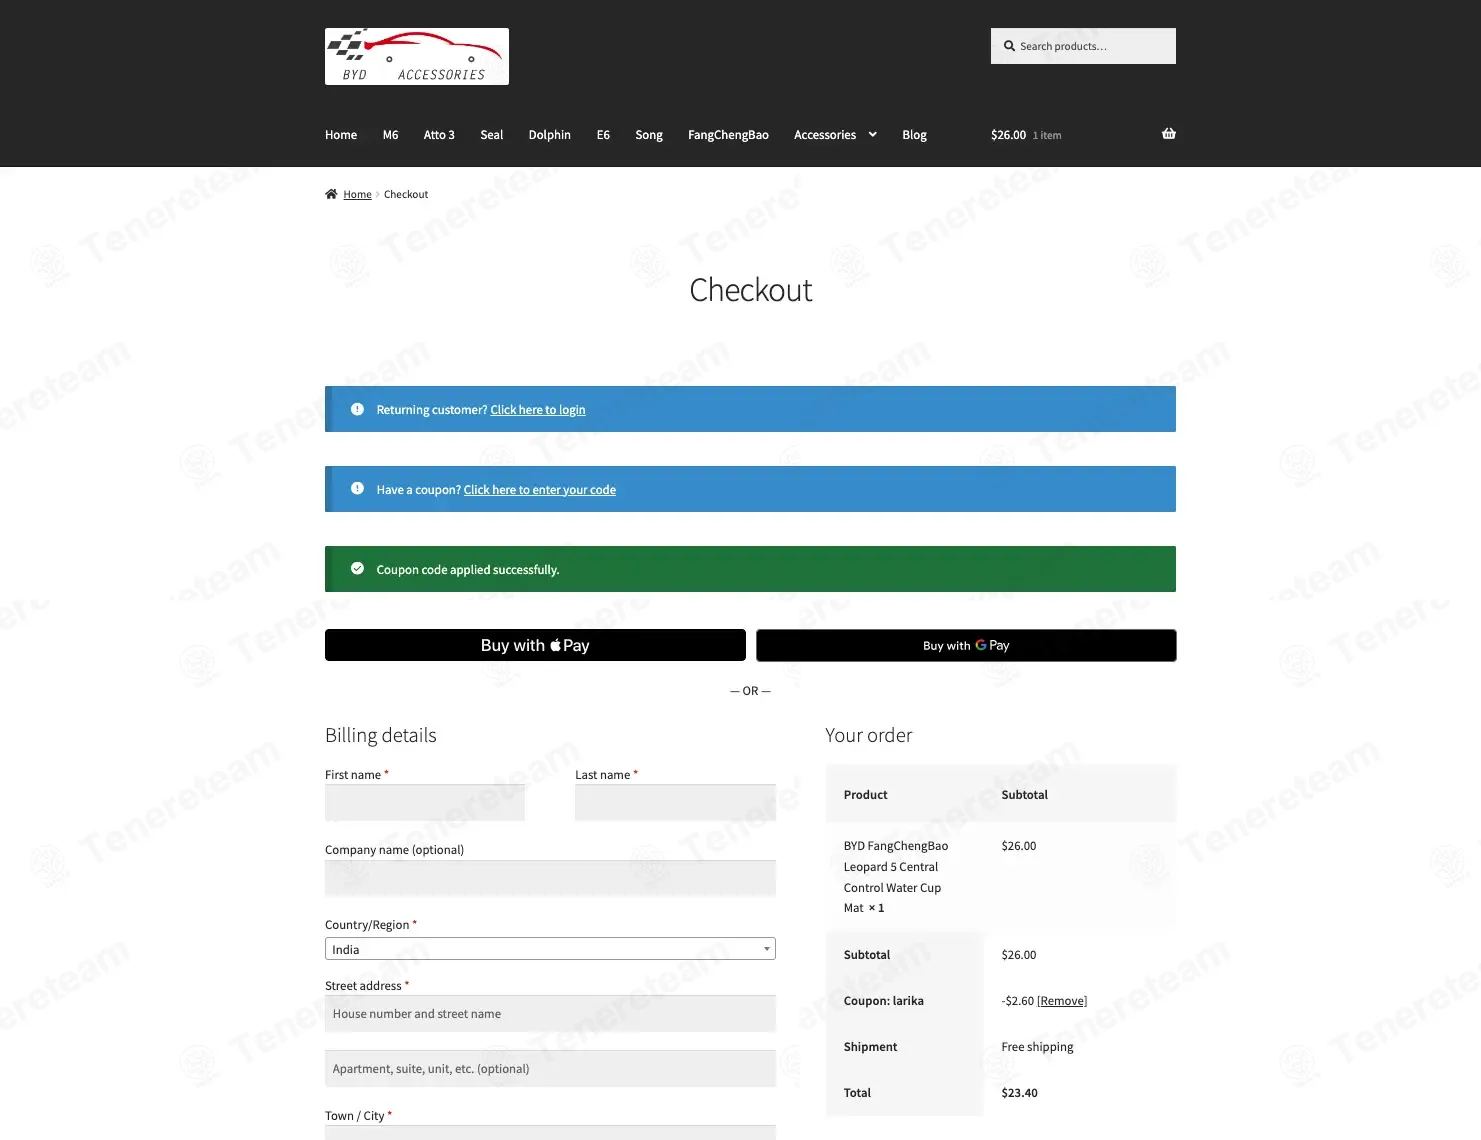This screenshot has width=1481, height=1140.
Task: Click the search magnifier icon
Action: (x=1009, y=46)
